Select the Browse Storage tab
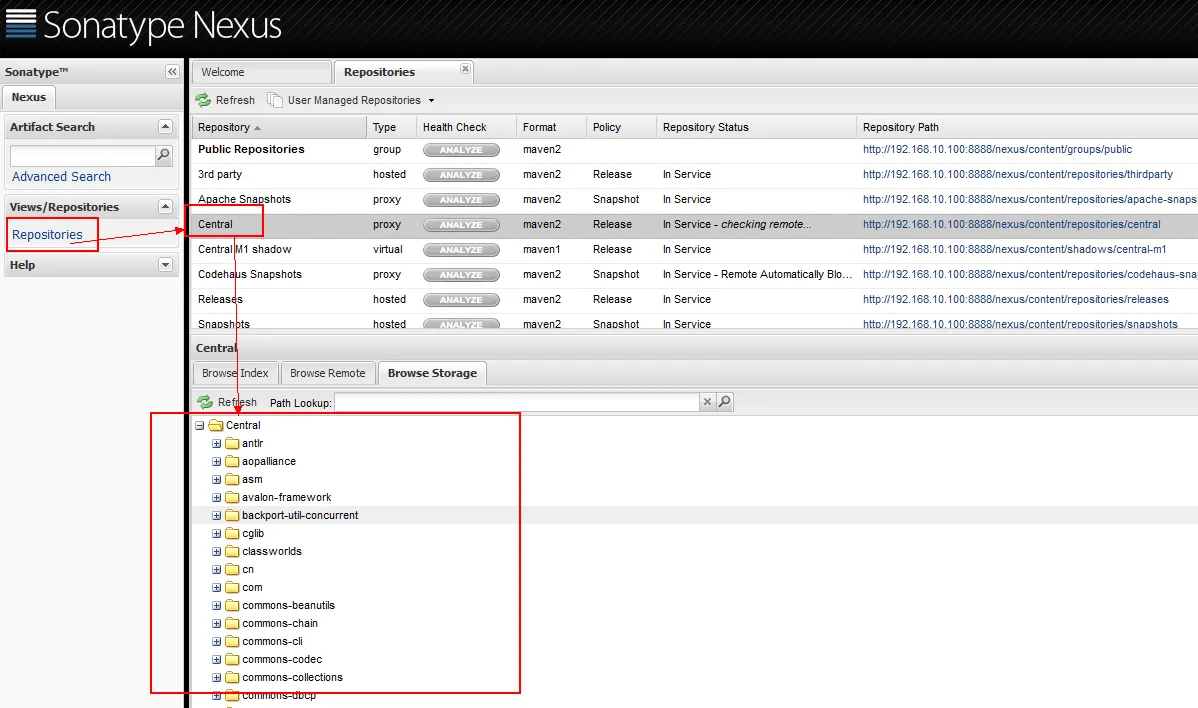 (432, 373)
